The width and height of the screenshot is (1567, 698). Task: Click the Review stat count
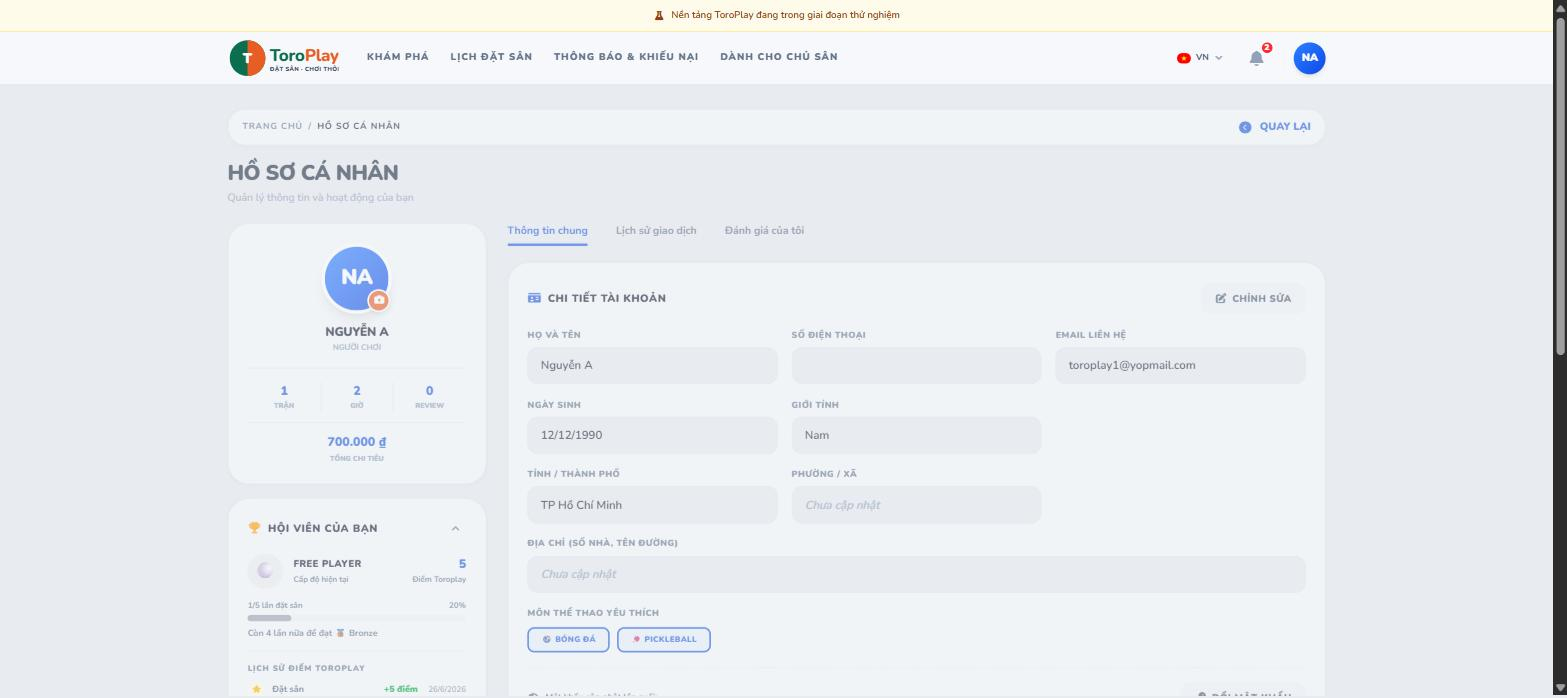[x=430, y=391]
